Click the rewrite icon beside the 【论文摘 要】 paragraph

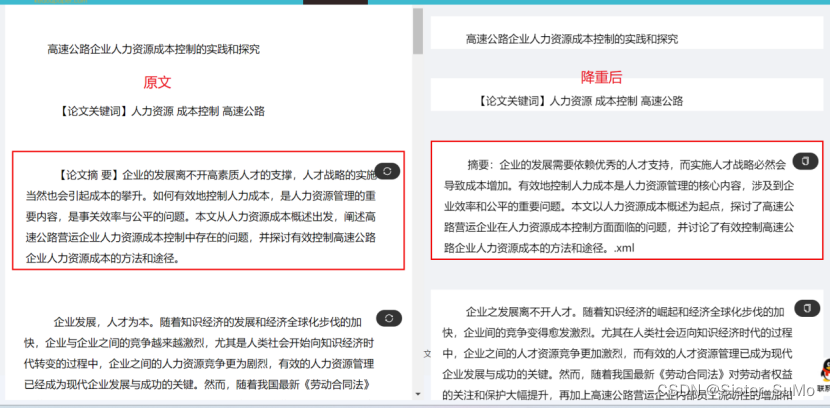point(387,171)
